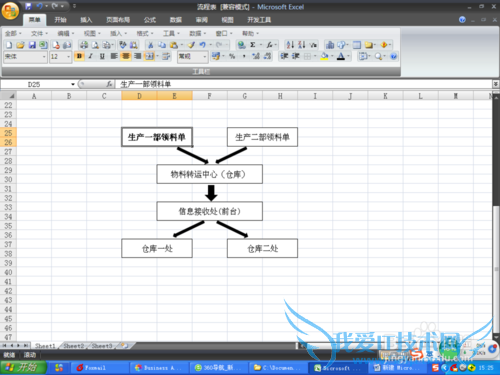Toggle center alignment
This screenshot has height=375, width=500.
pos(126,56)
